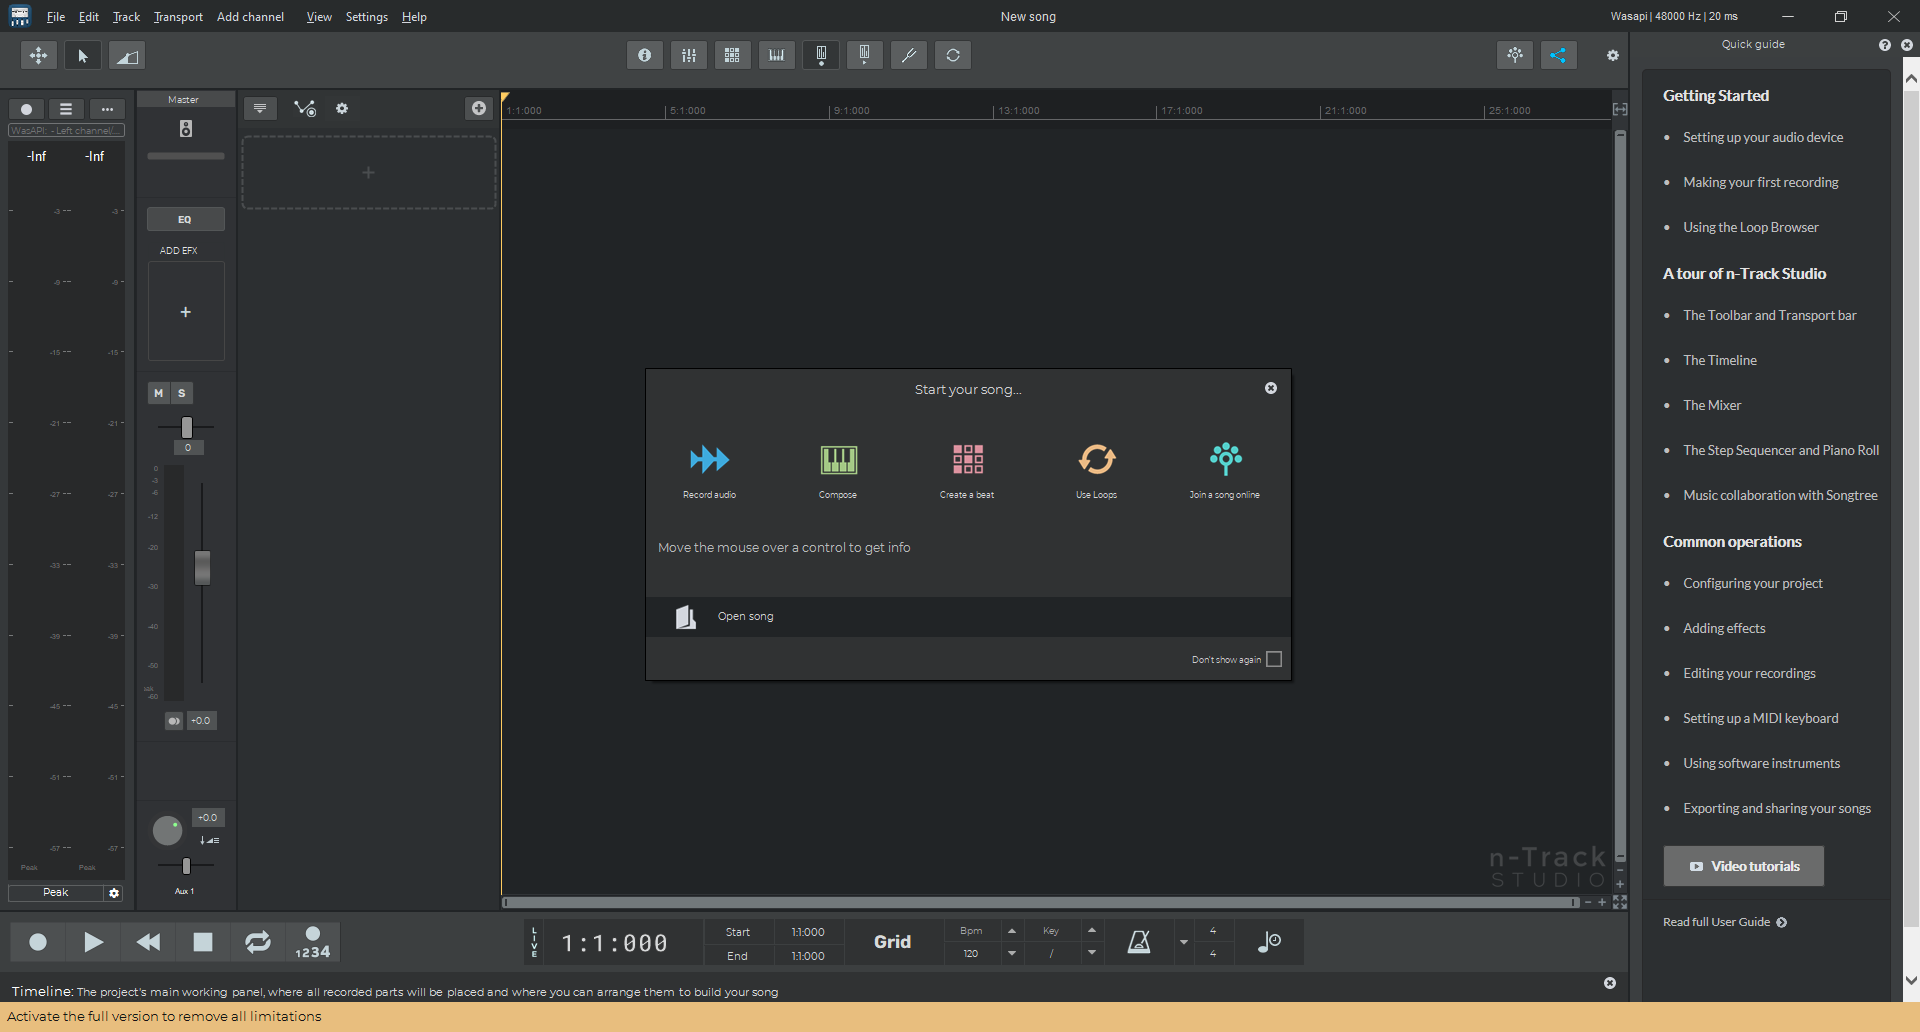Decrease the Bpm with down arrow

pos(1012,954)
